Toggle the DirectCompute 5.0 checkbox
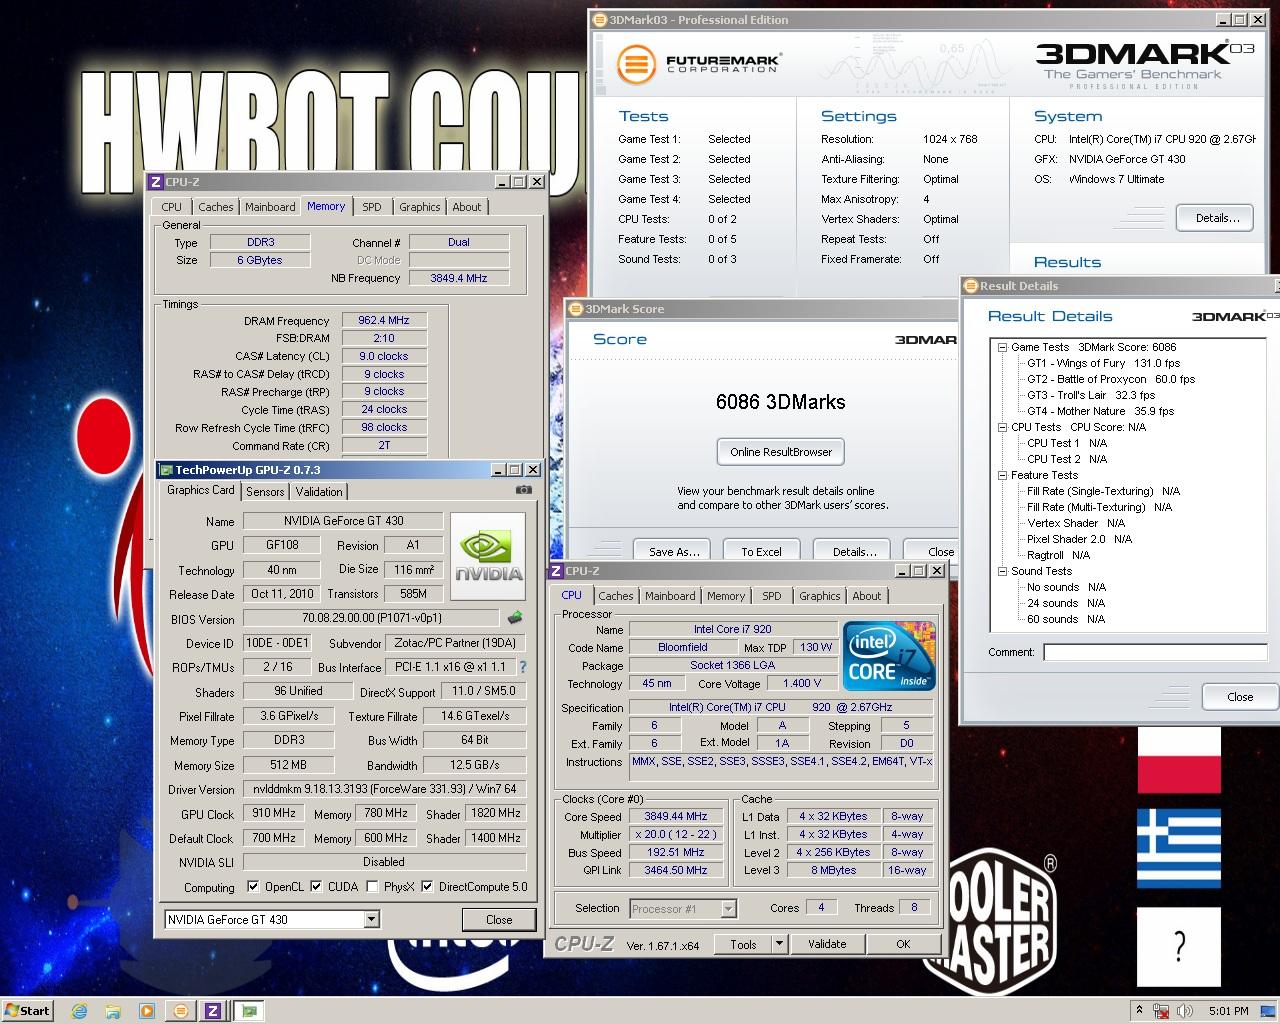Screen dimensions: 1280x1024 (x=427, y=886)
